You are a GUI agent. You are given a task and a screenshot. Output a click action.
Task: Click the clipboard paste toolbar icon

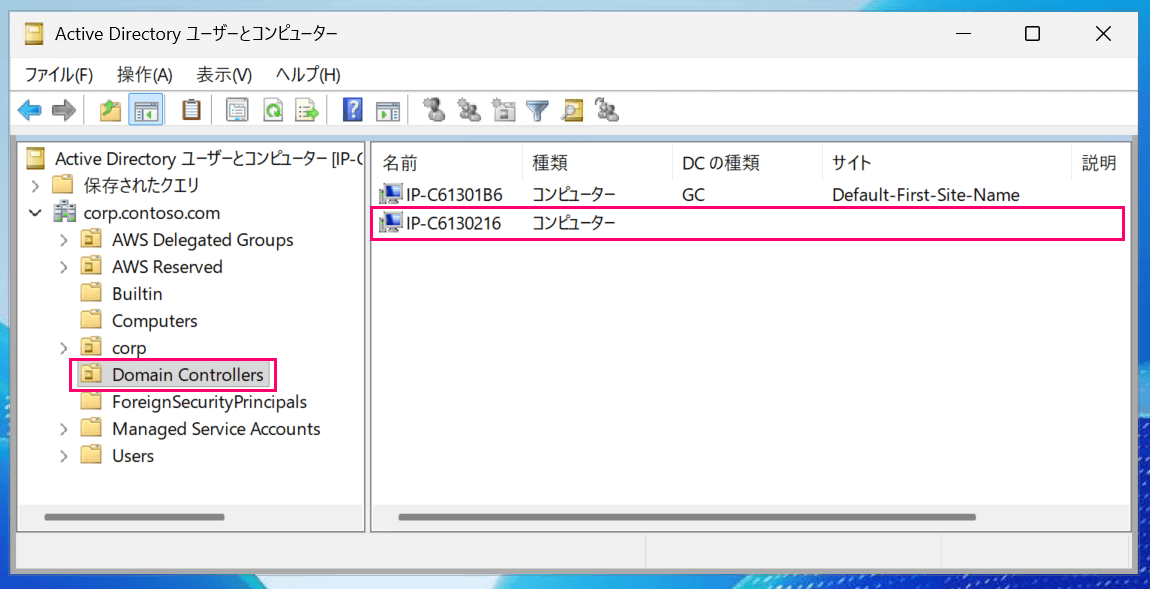coord(191,111)
